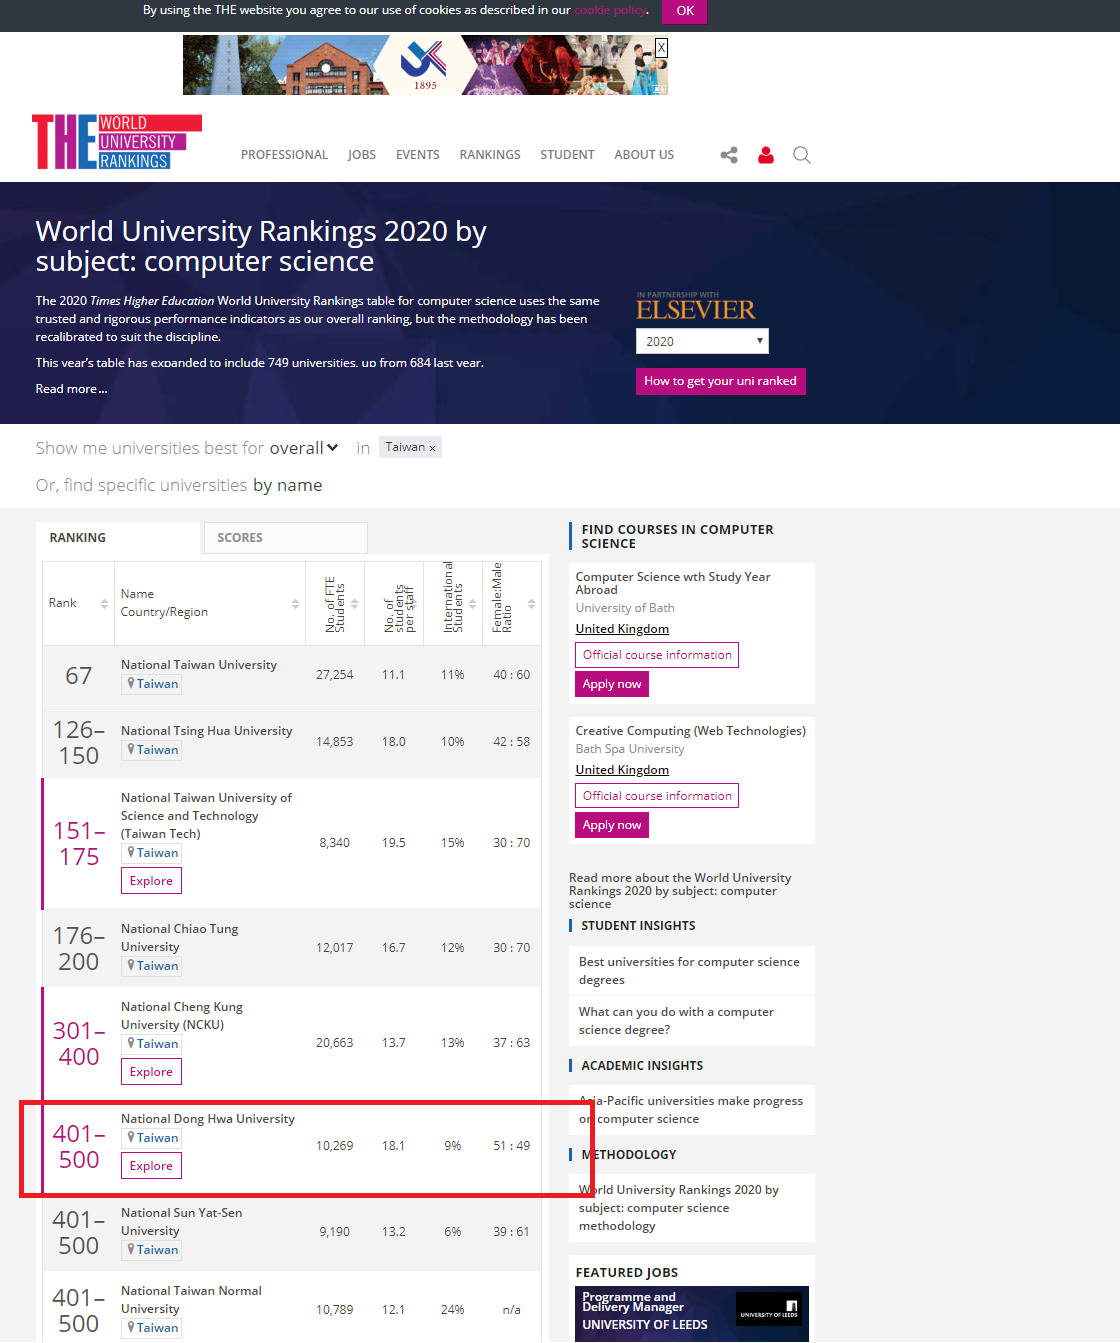Sort by Name Country/Region arrows
Viewport: 1120px width, 1343px height.
pos(295,603)
